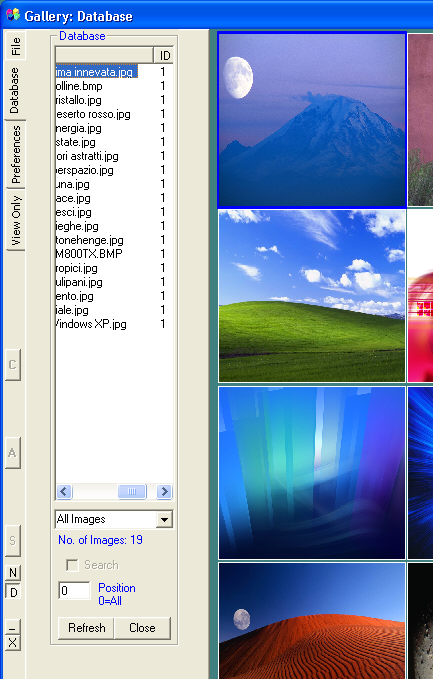Enable the Search checkbox

click(71, 565)
